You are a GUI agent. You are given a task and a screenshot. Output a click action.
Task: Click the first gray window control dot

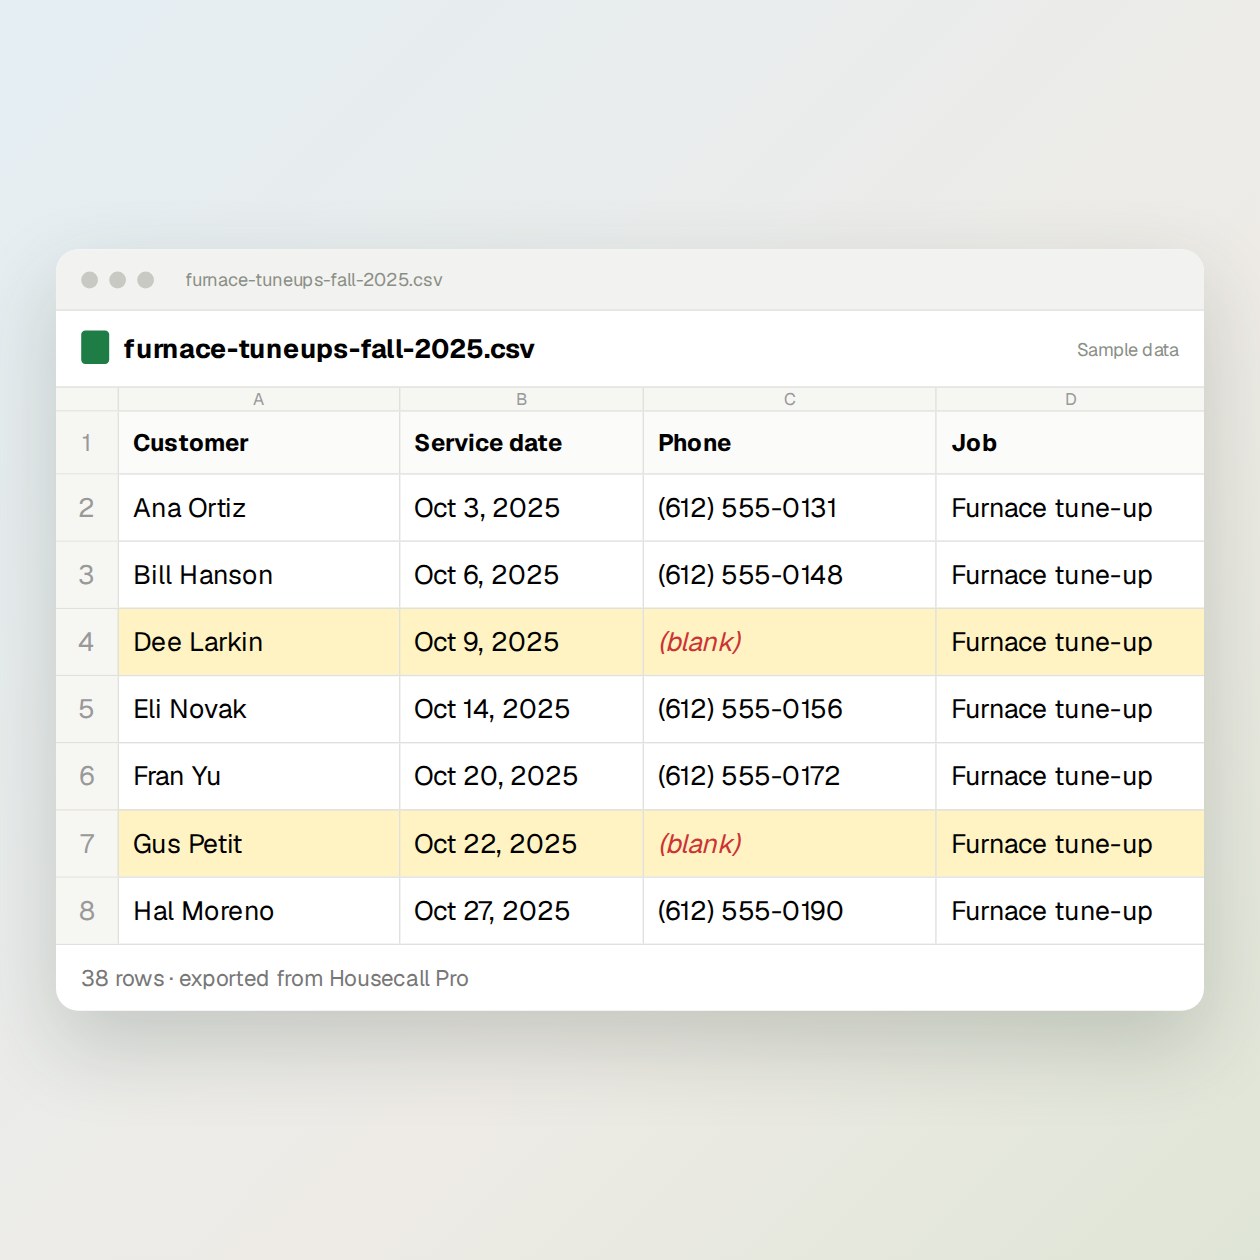(90, 280)
